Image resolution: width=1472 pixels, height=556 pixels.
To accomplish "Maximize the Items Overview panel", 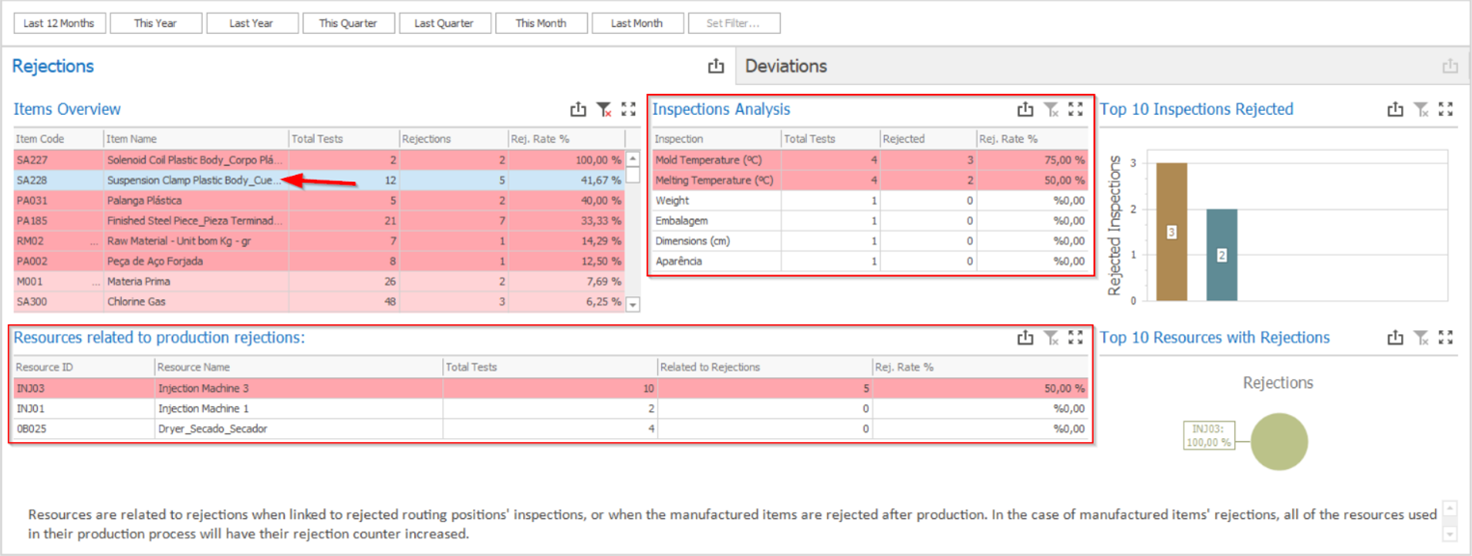I will [x=629, y=110].
